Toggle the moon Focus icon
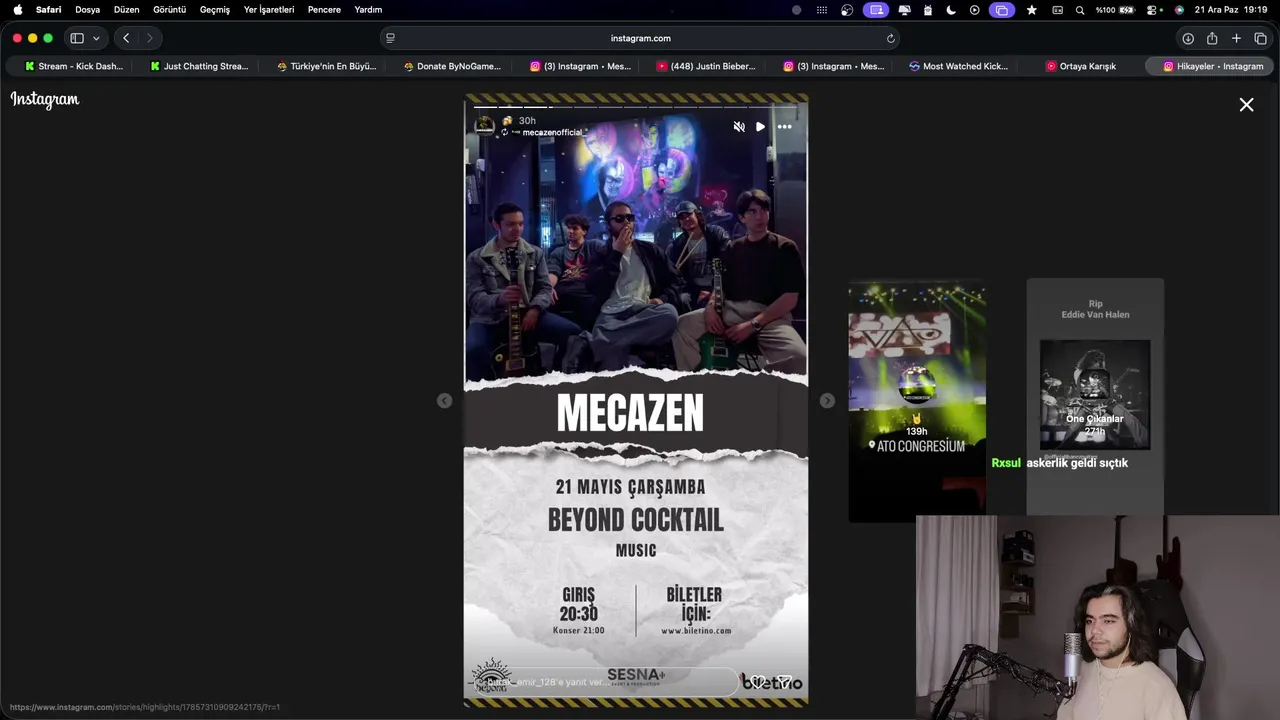Image resolution: width=1280 pixels, height=720 pixels. [951, 10]
